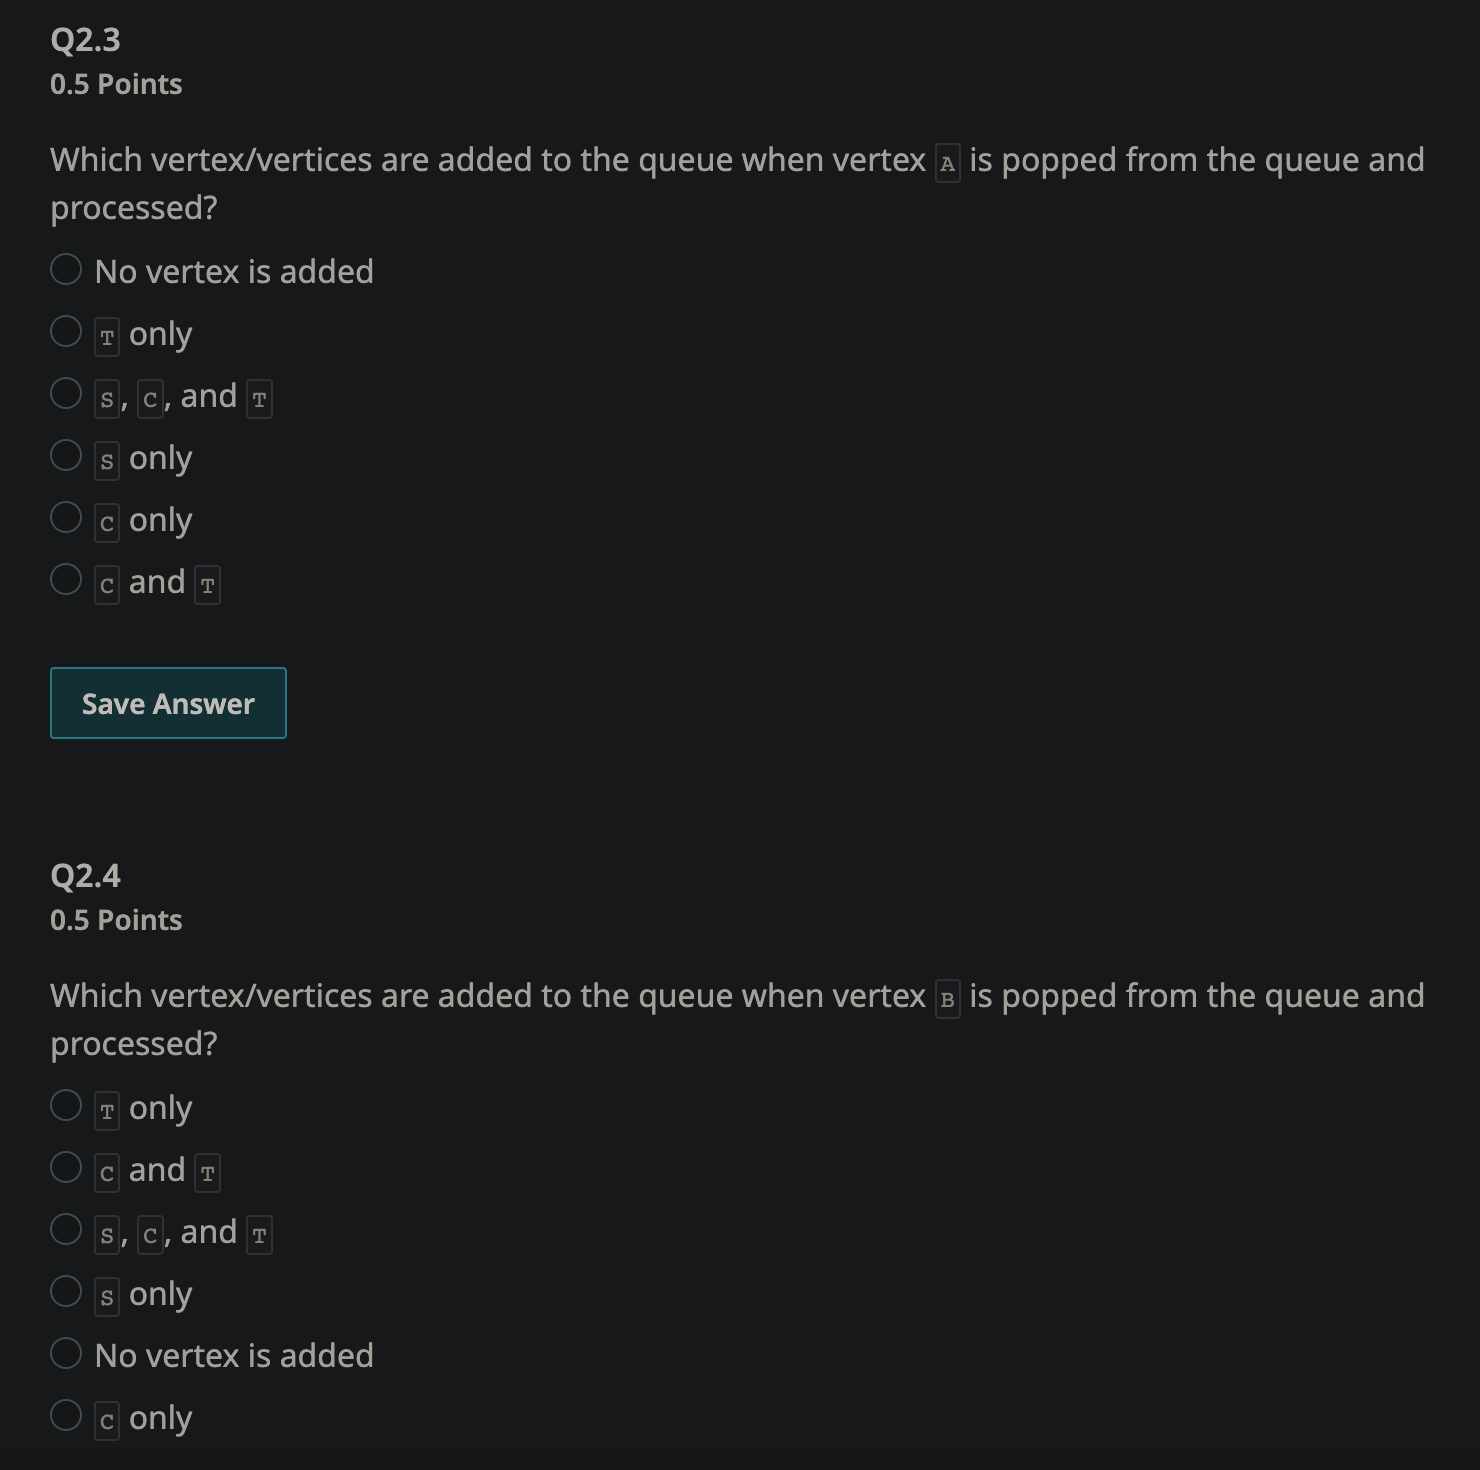Screen dimensions: 1480x1470
Task: Select "S only" answer in Q2.3
Action: tap(66, 455)
